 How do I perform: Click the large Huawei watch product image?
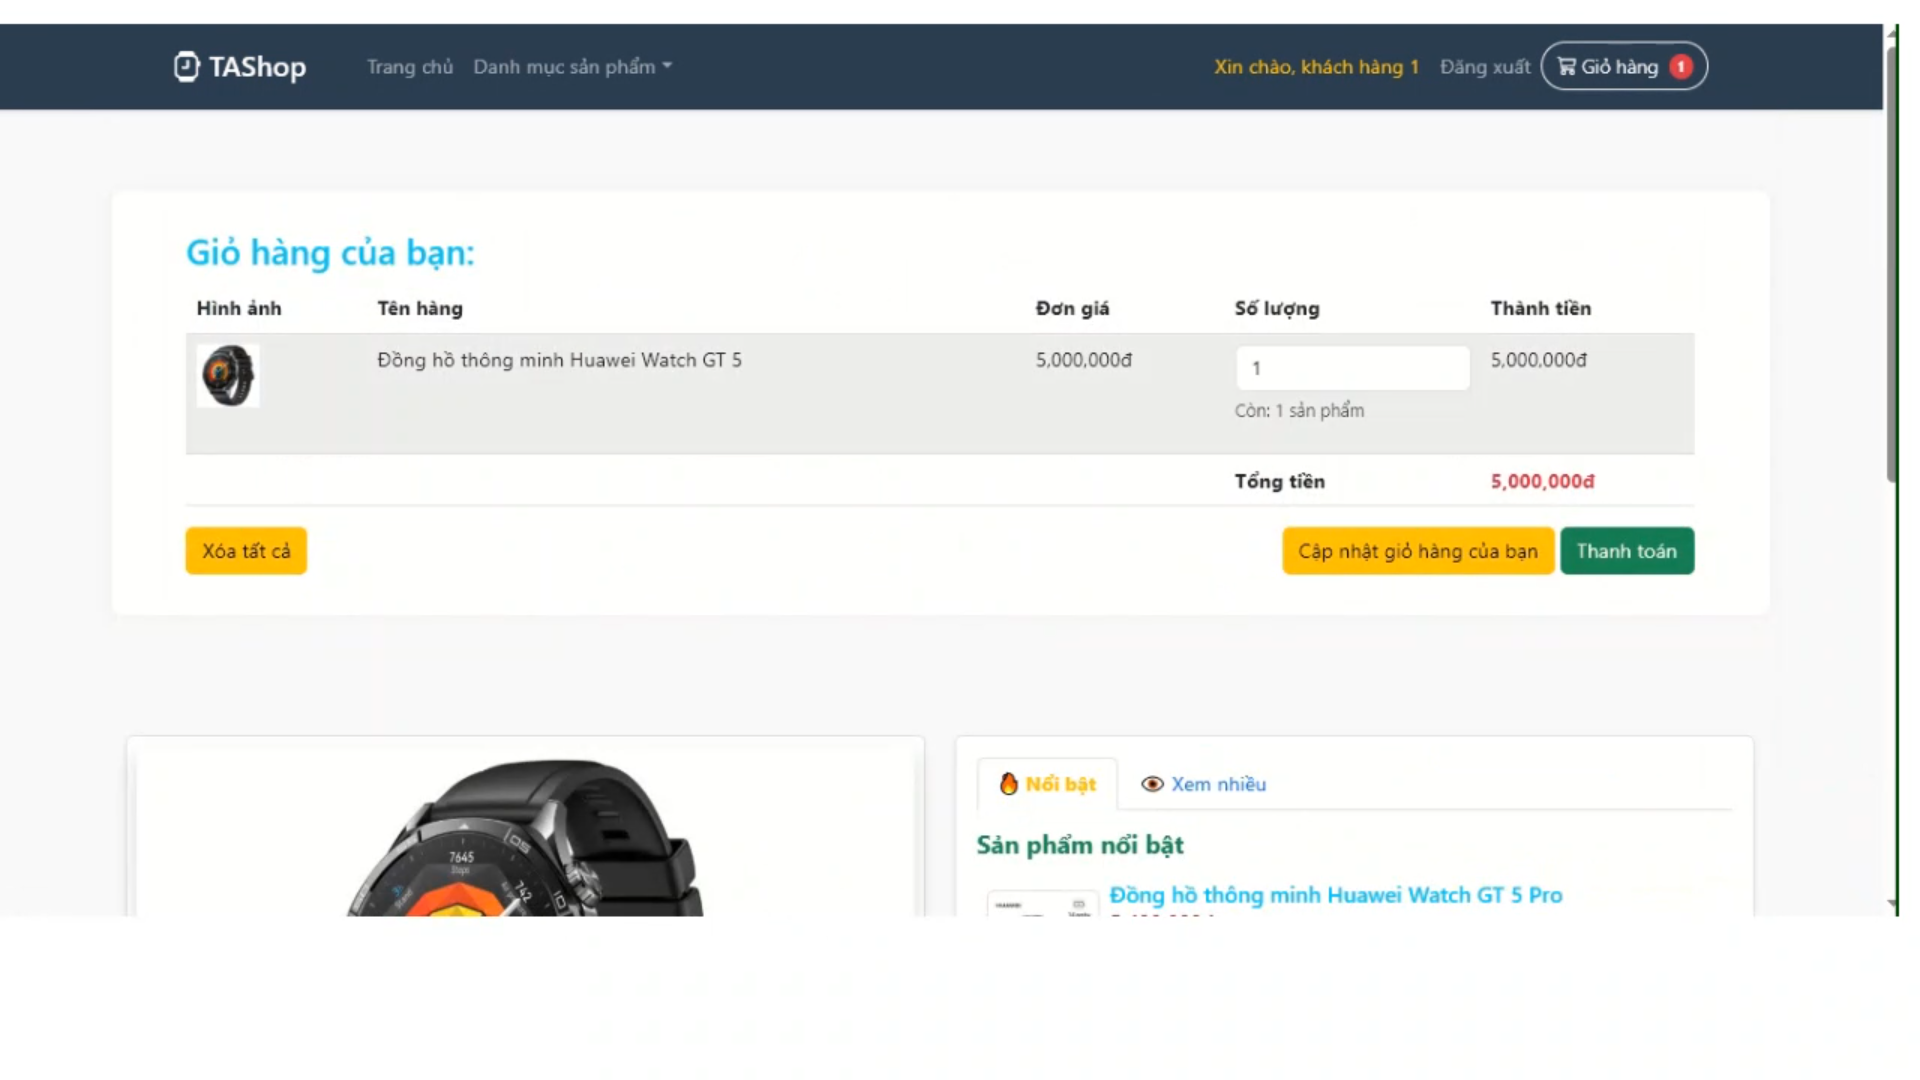pyautogui.click(x=525, y=838)
